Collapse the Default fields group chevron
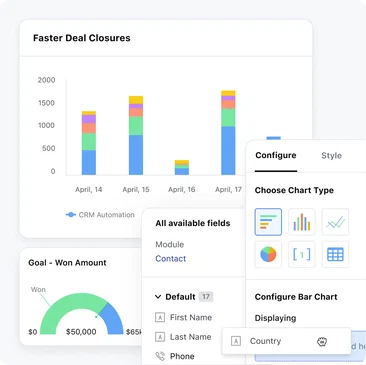366x365 pixels. coord(158,297)
